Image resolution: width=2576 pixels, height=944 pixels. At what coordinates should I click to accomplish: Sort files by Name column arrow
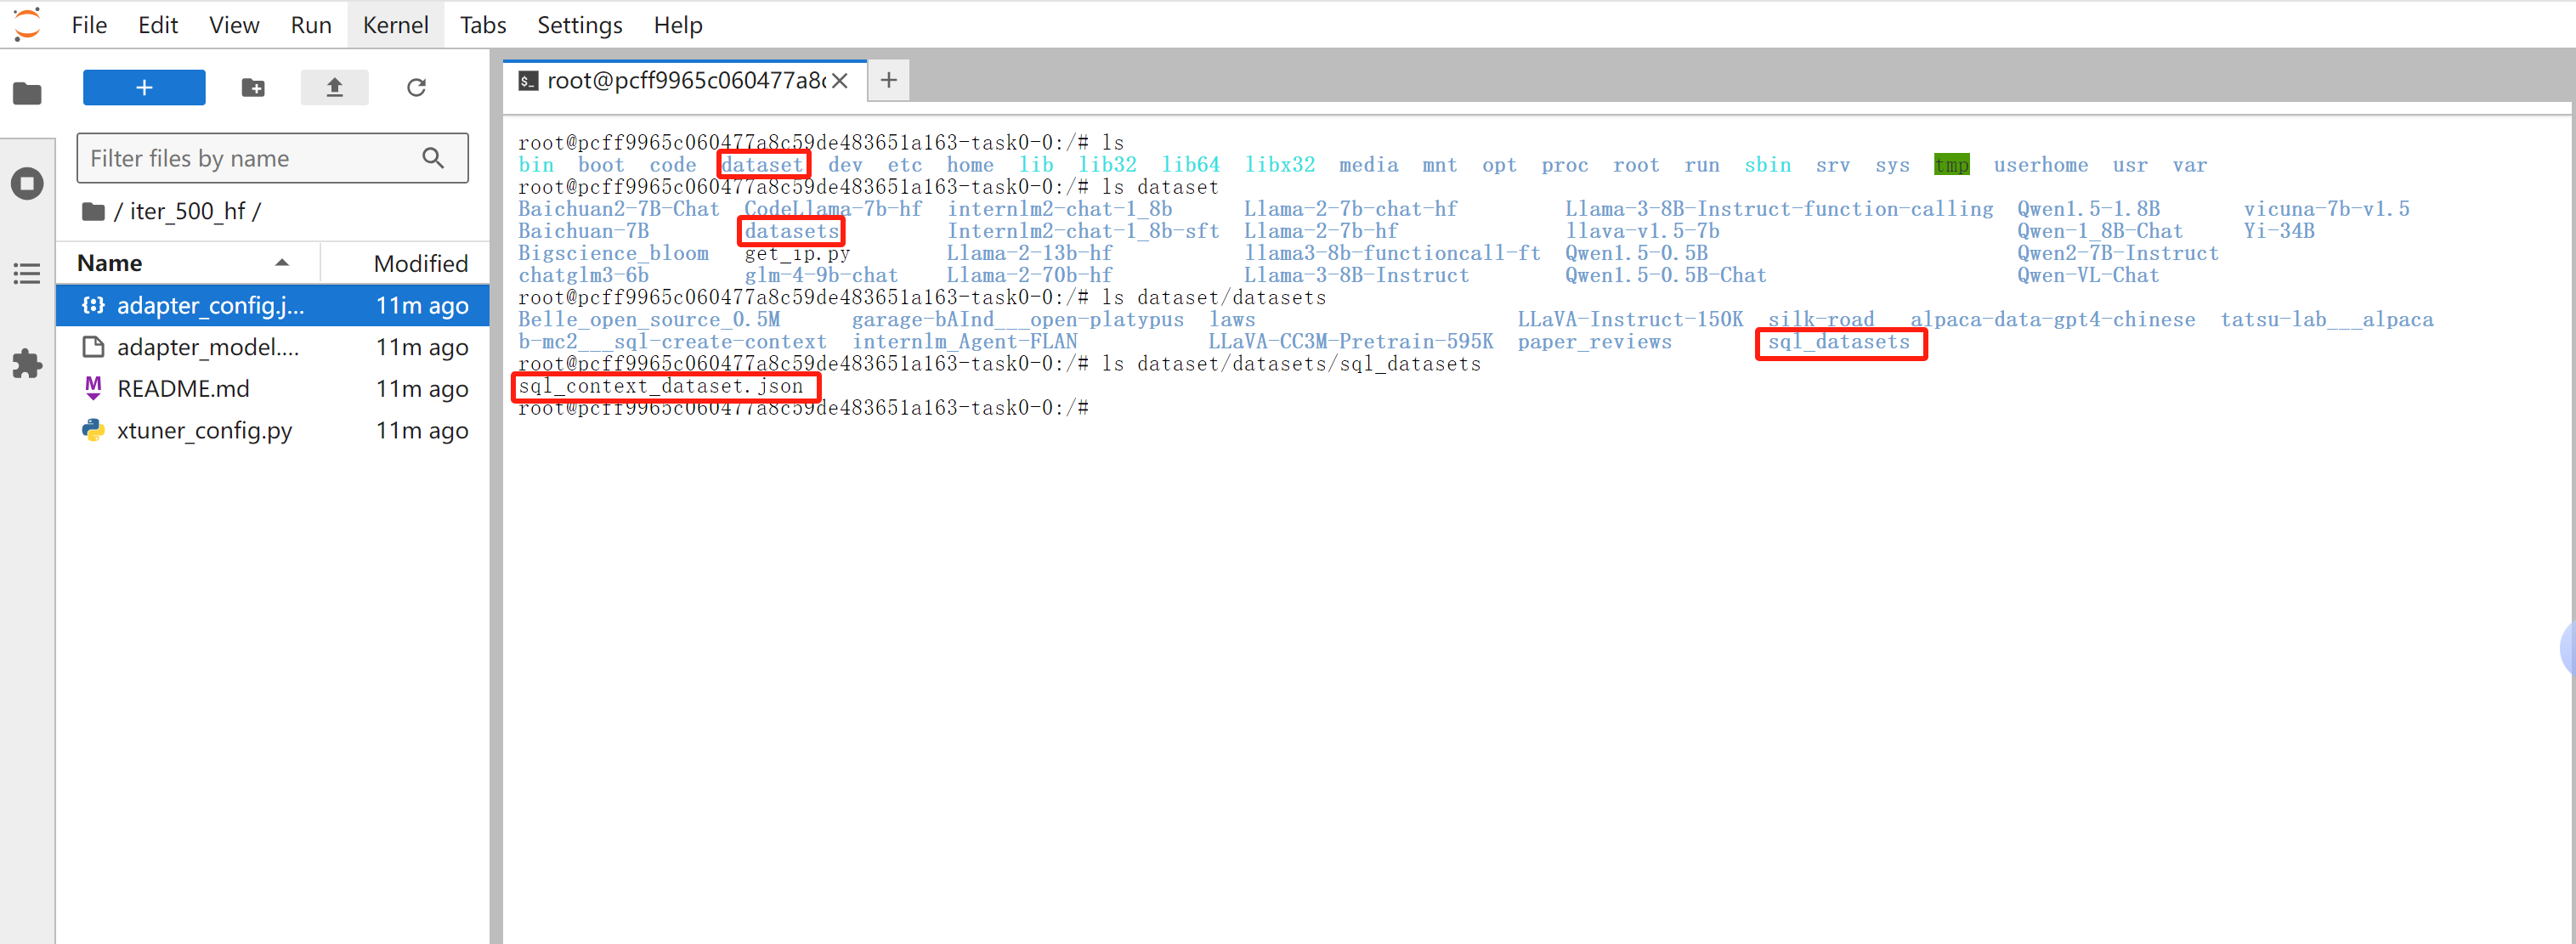click(x=282, y=263)
